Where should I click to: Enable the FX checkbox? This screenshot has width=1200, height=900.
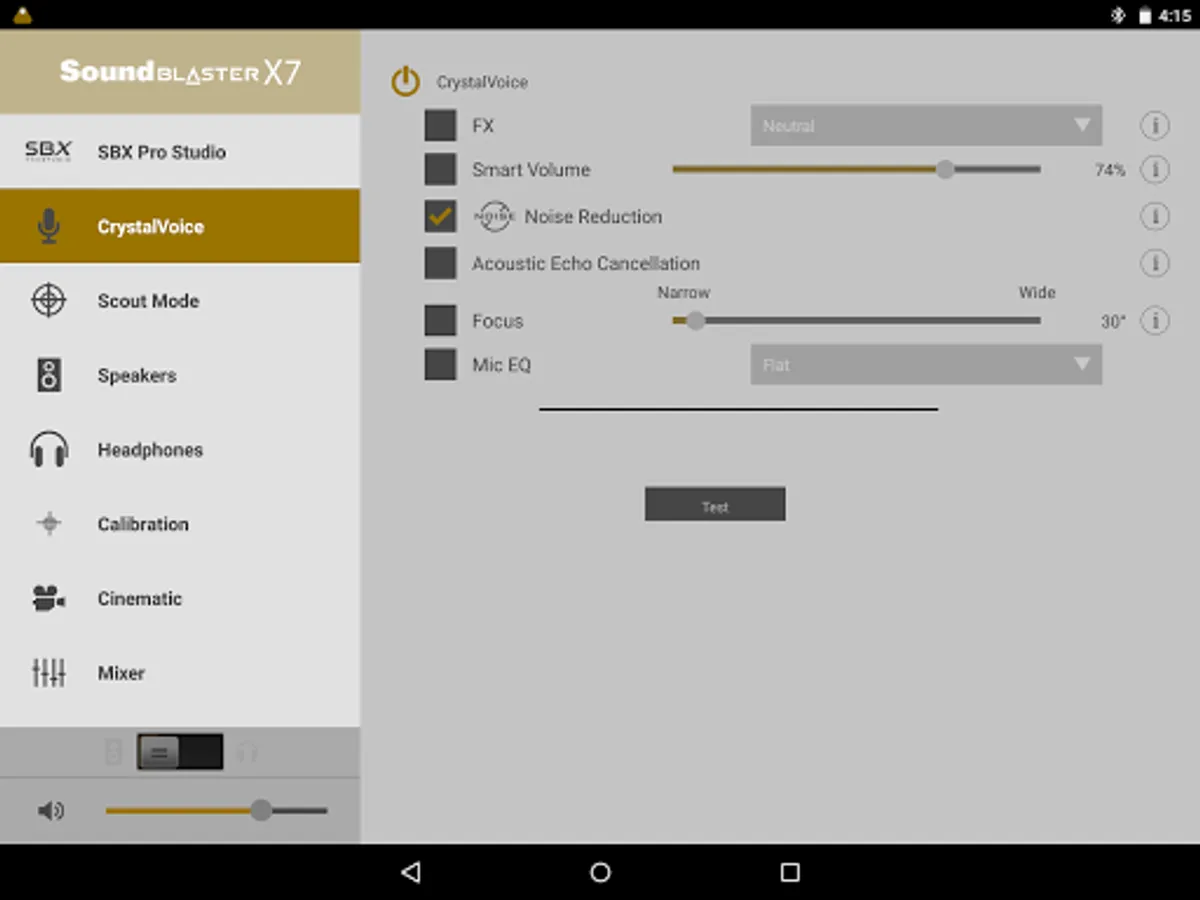click(x=440, y=126)
